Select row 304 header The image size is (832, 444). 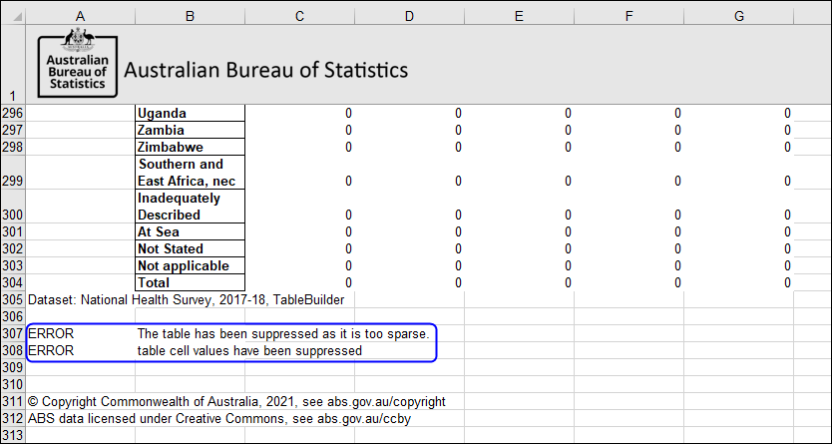[13, 283]
